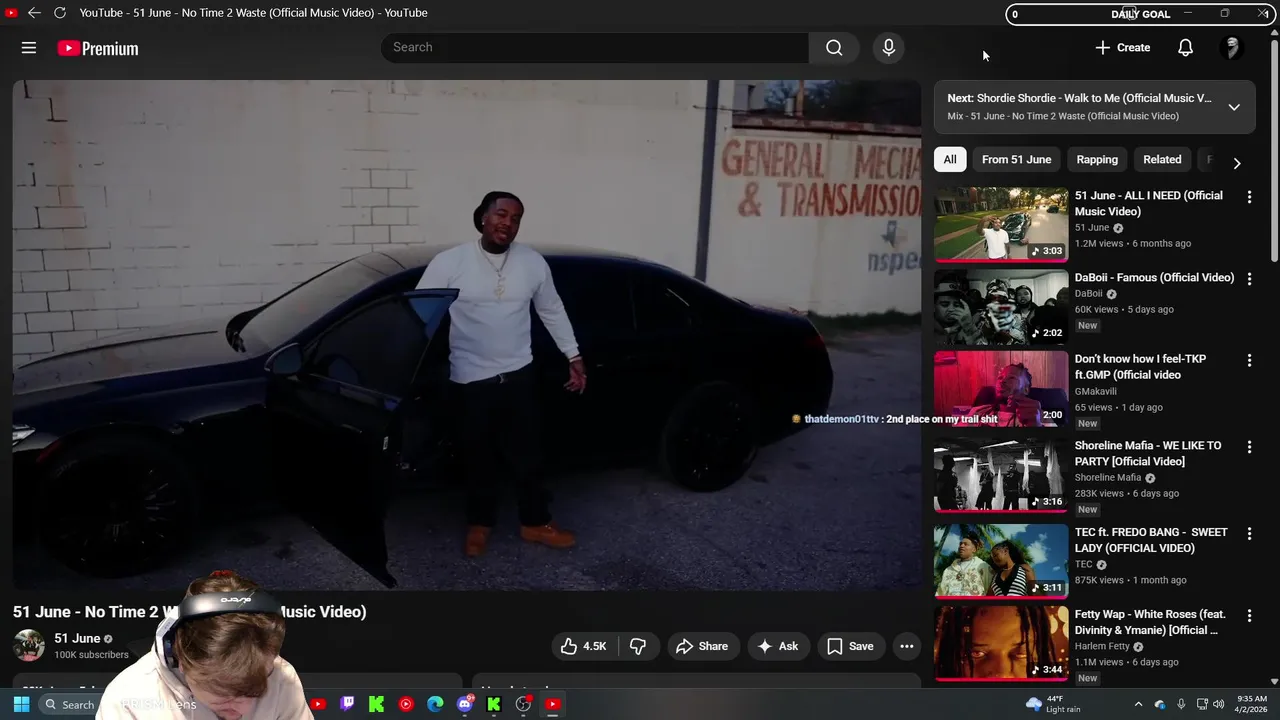The width and height of the screenshot is (1280, 720).
Task: Reload the page
Action: [x=59, y=13]
